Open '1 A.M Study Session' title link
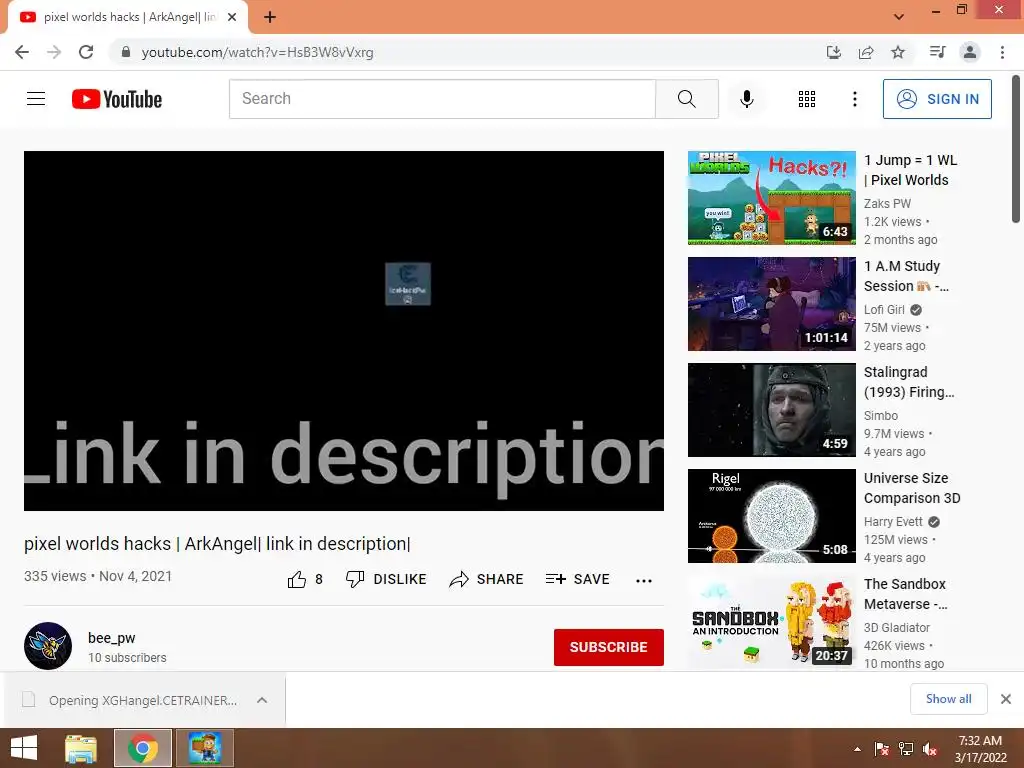This screenshot has height=768, width=1024. (x=906, y=276)
